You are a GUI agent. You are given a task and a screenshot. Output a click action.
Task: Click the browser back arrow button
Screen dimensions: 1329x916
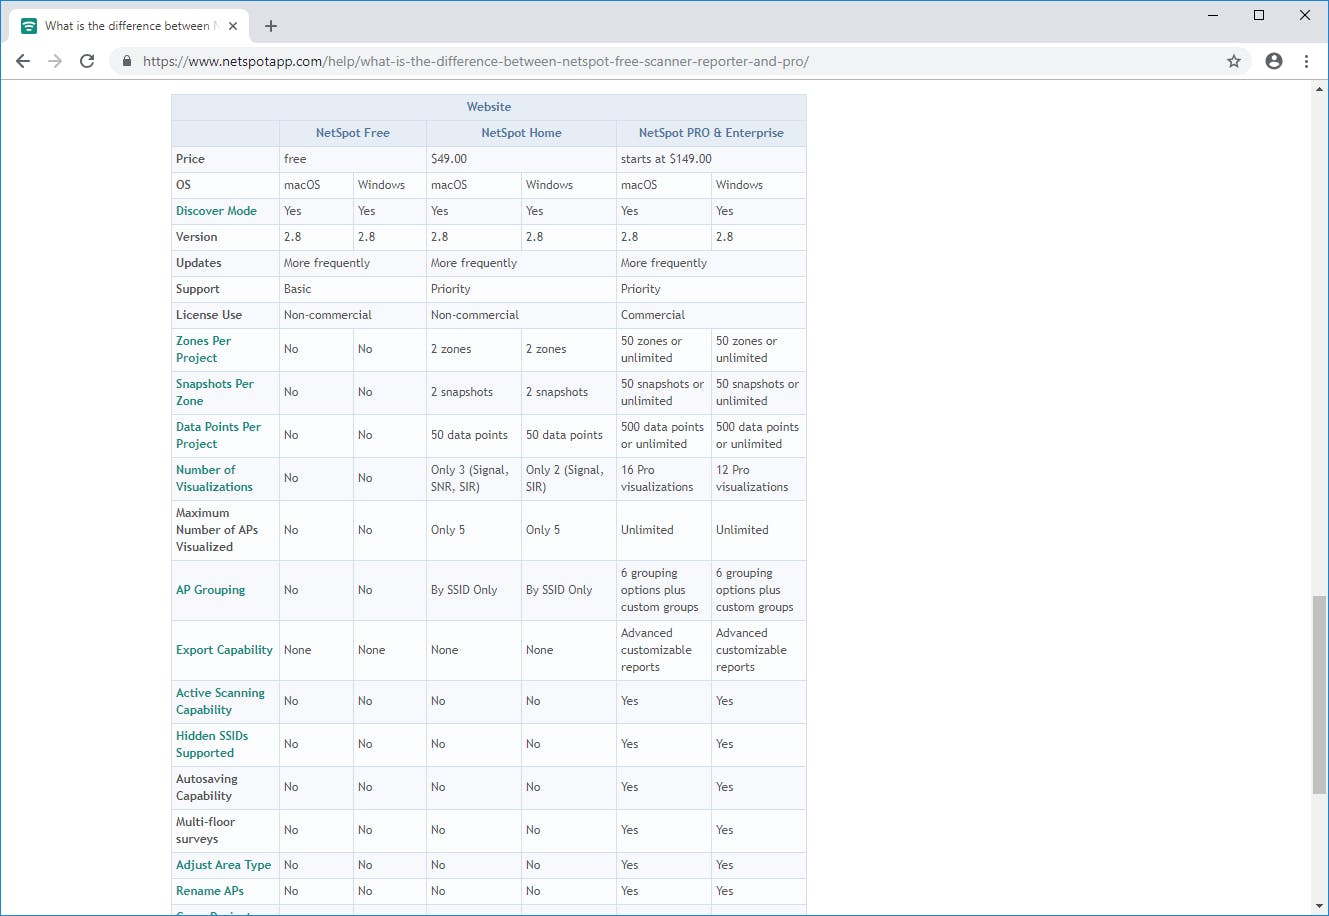point(23,61)
